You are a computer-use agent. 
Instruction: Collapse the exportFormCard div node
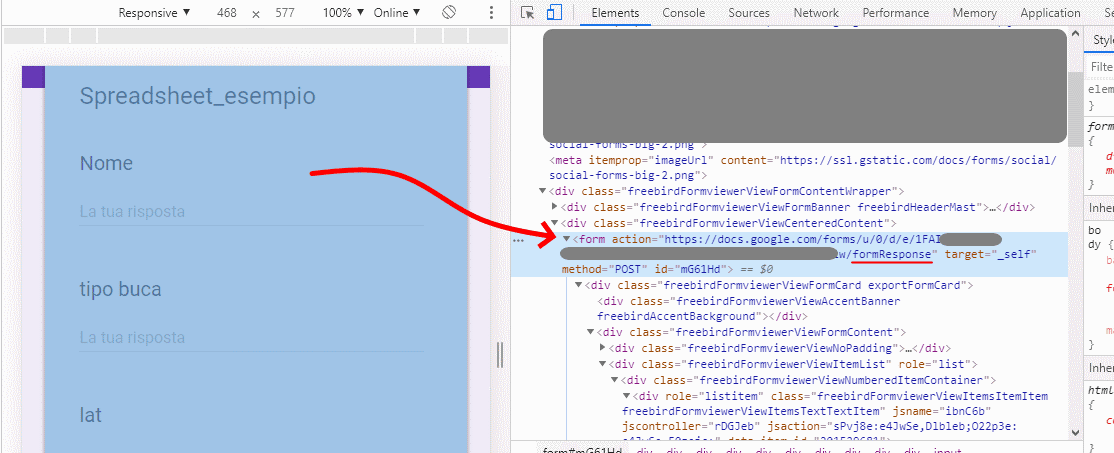(x=578, y=285)
